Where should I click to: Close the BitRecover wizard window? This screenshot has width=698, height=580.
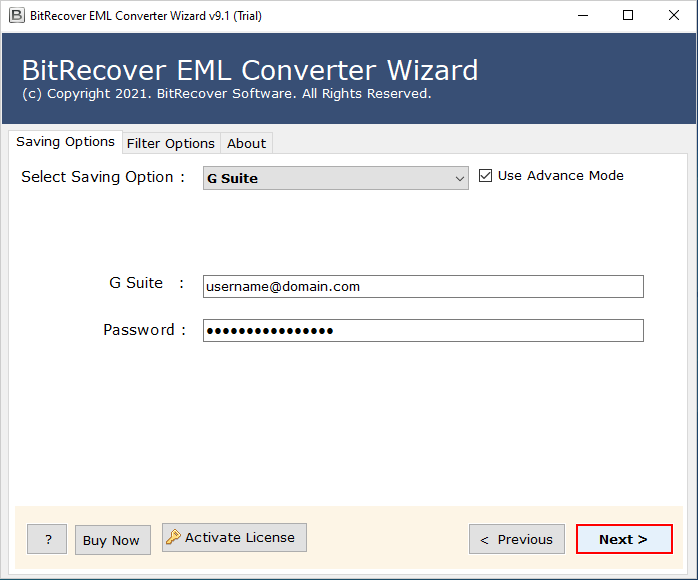(x=673, y=16)
